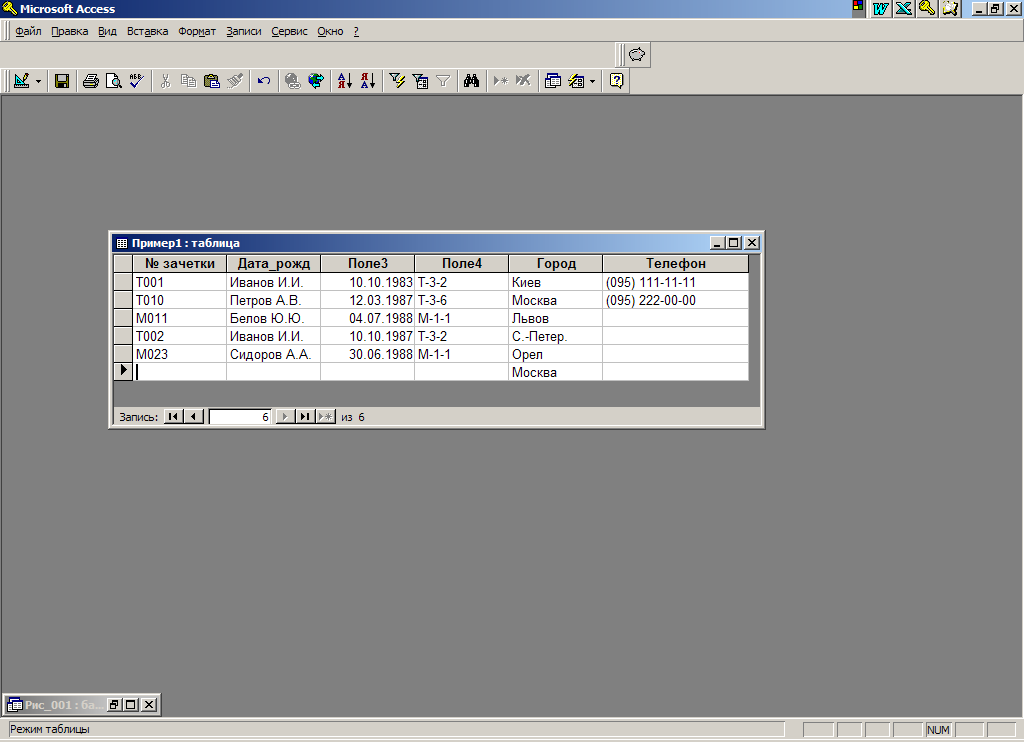
Task: Open the Web toolbar globe icon
Action: click(x=316, y=81)
